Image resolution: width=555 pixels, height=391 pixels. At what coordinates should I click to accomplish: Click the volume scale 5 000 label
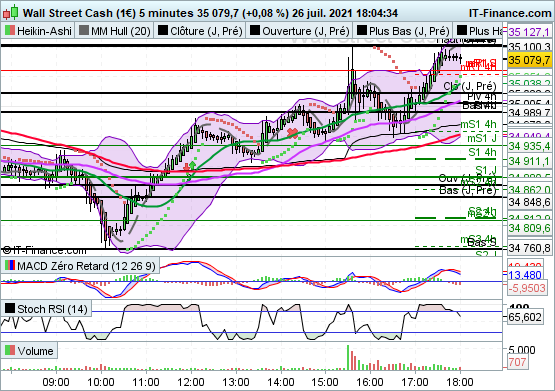(522, 350)
